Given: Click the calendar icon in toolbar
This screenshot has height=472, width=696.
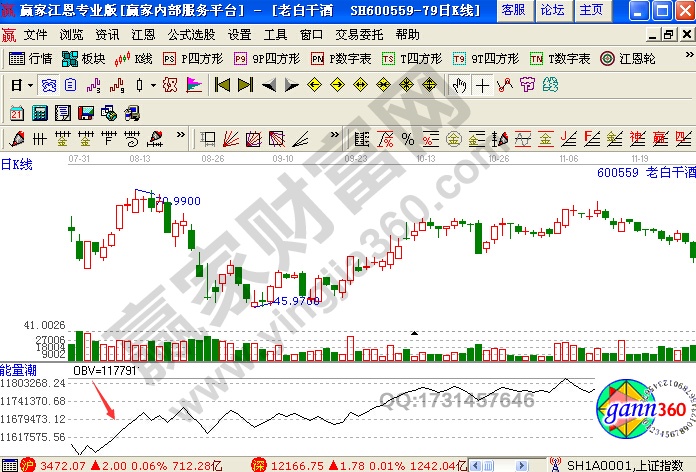Looking at the screenshot, I should pyautogui.click(x=18, y=110).
